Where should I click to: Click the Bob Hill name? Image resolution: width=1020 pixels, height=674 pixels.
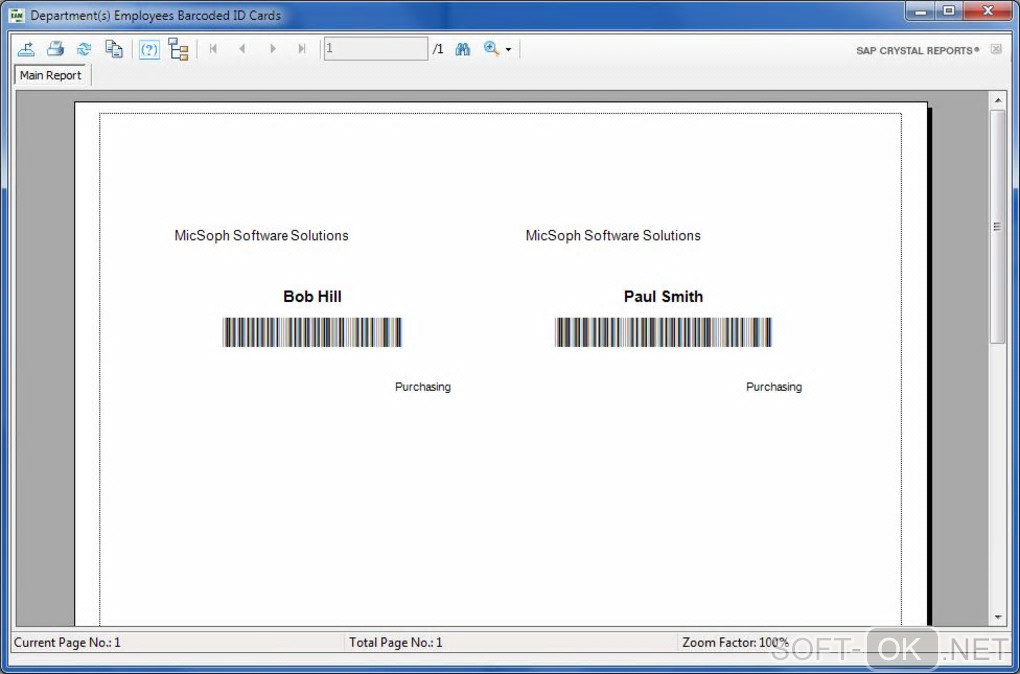coord(312,297)
